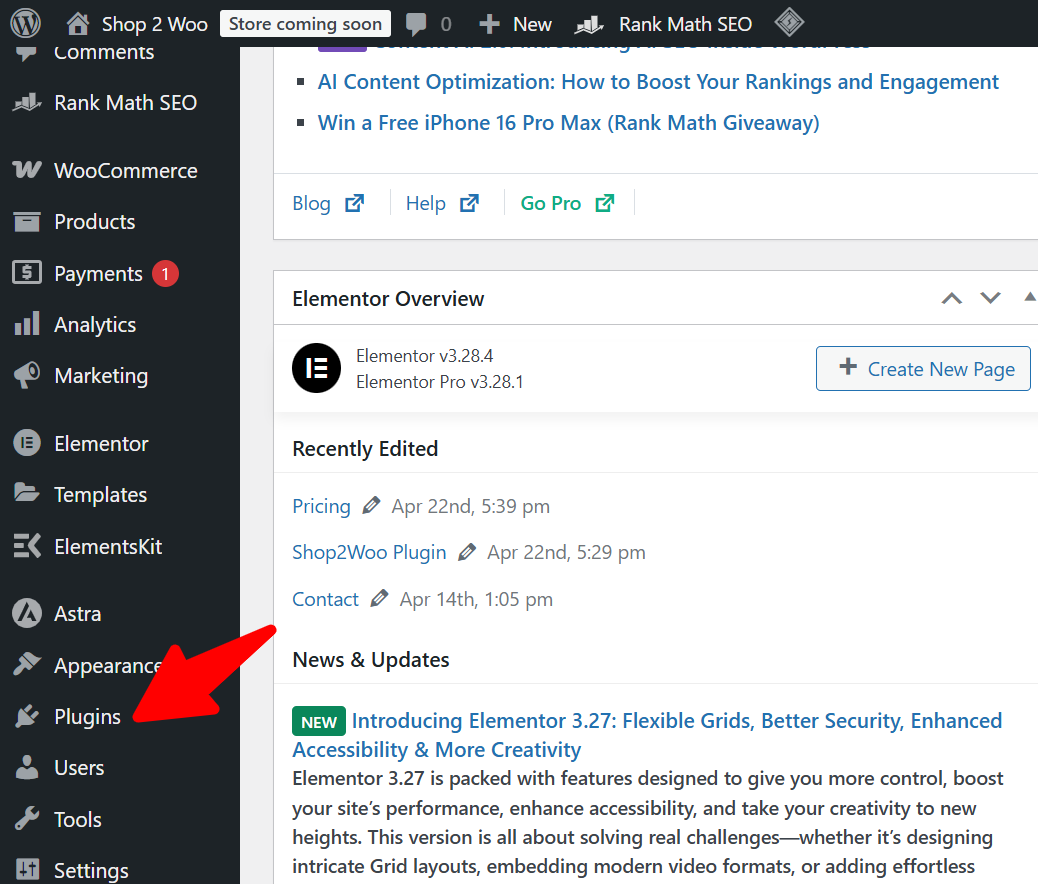Open the Tools menu label
This screenshot has width=1038, height=884.
78,820
